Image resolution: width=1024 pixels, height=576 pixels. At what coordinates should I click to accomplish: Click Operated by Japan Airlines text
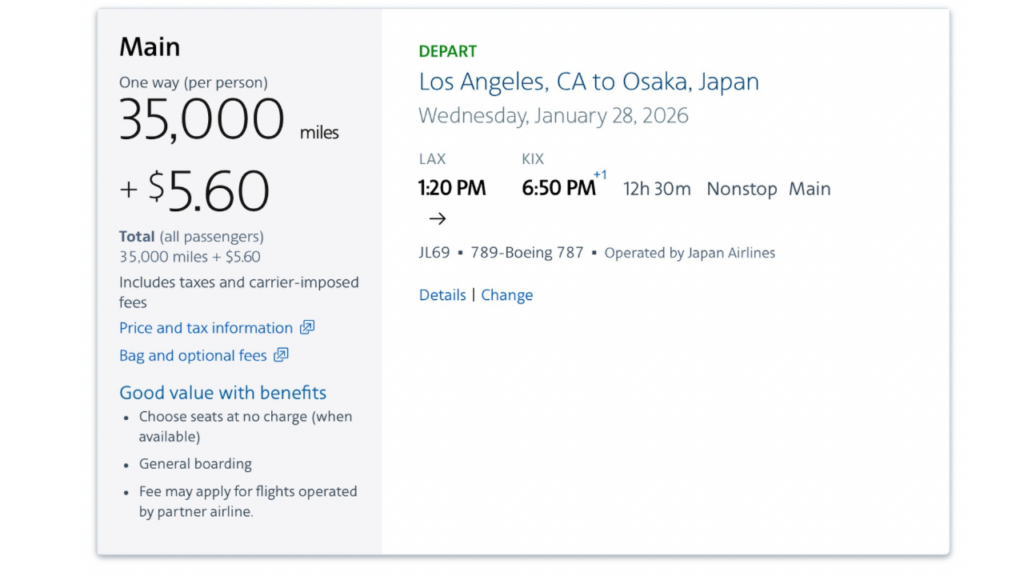689,253
